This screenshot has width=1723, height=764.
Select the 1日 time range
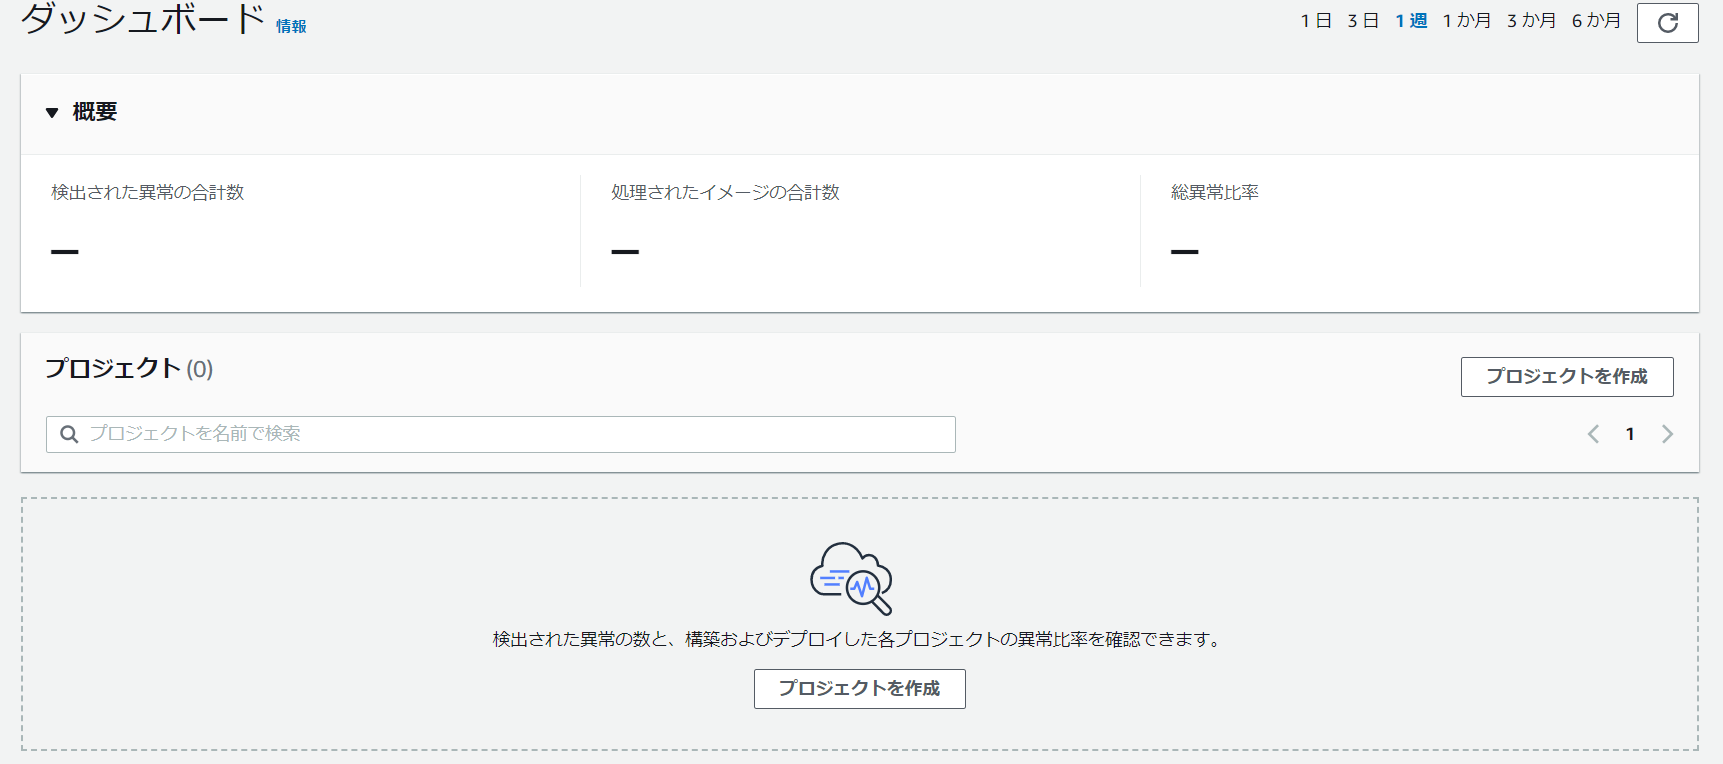point(1316,21)
